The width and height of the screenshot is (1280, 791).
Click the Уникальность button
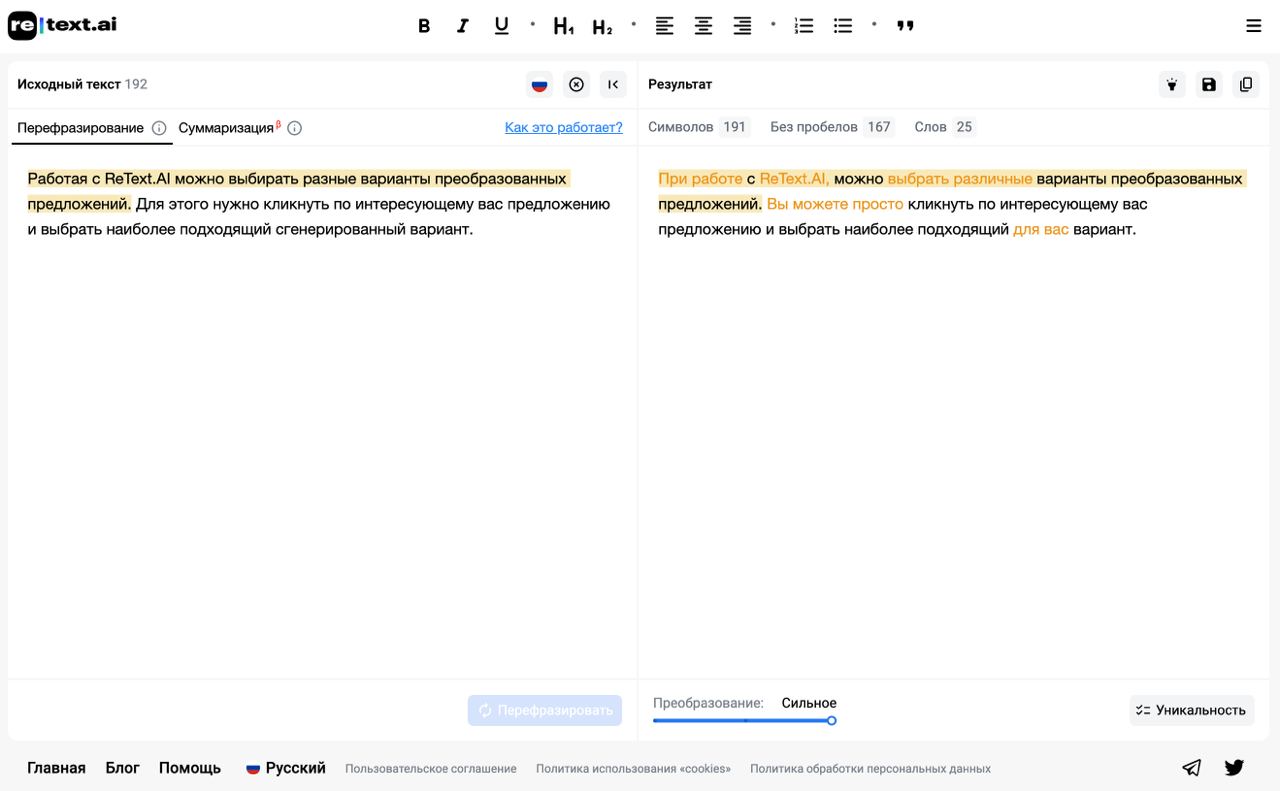point(1191,710)
